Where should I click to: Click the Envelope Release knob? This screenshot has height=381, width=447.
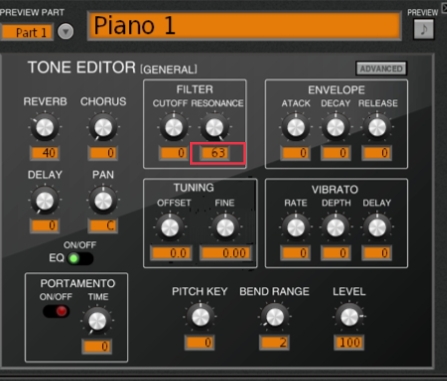(x=377, y=127)
